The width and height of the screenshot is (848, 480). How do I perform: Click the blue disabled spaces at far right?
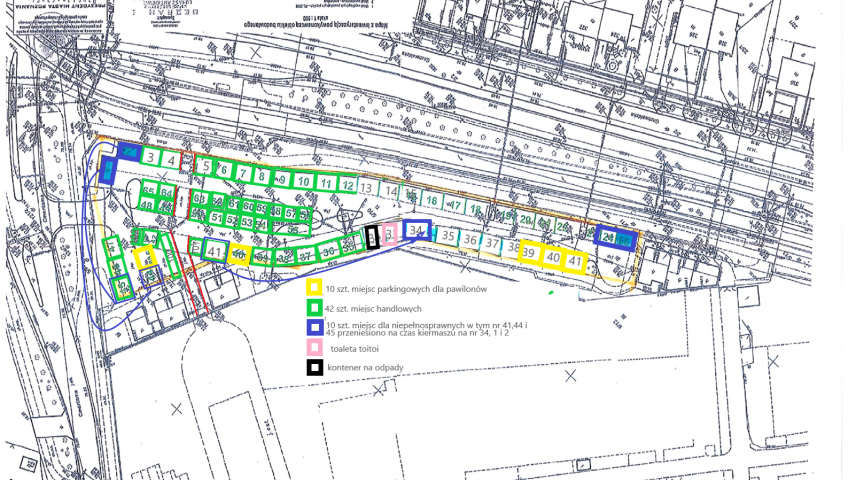(614, 238)
